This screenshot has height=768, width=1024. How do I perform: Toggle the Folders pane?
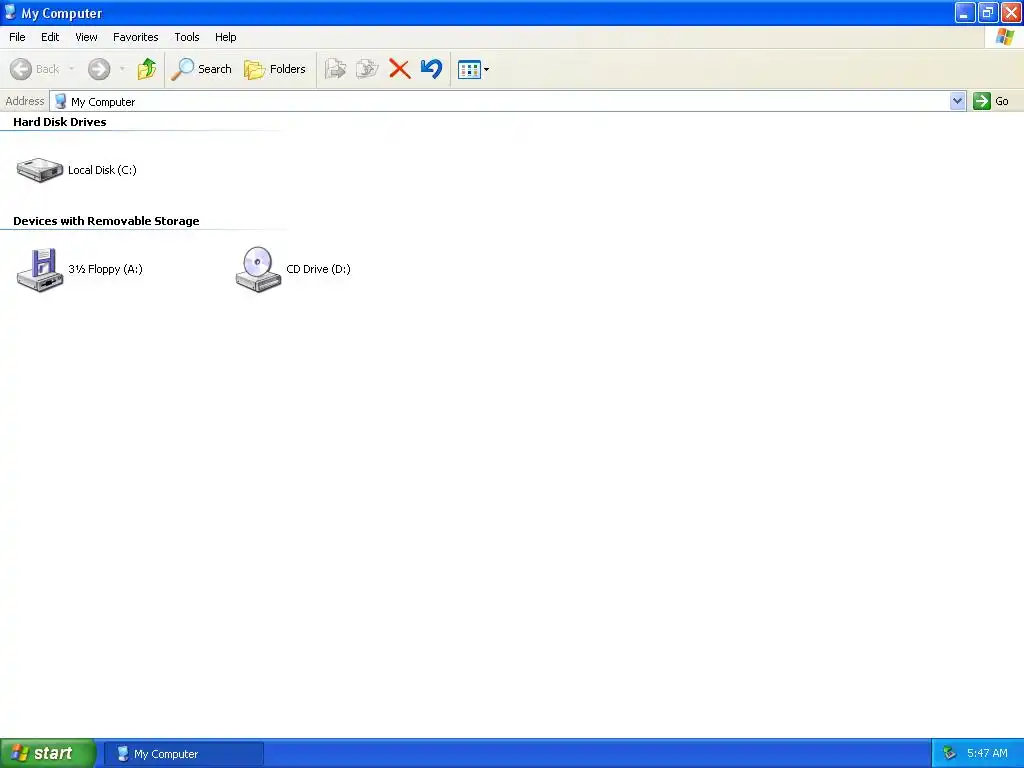point(275,69)
